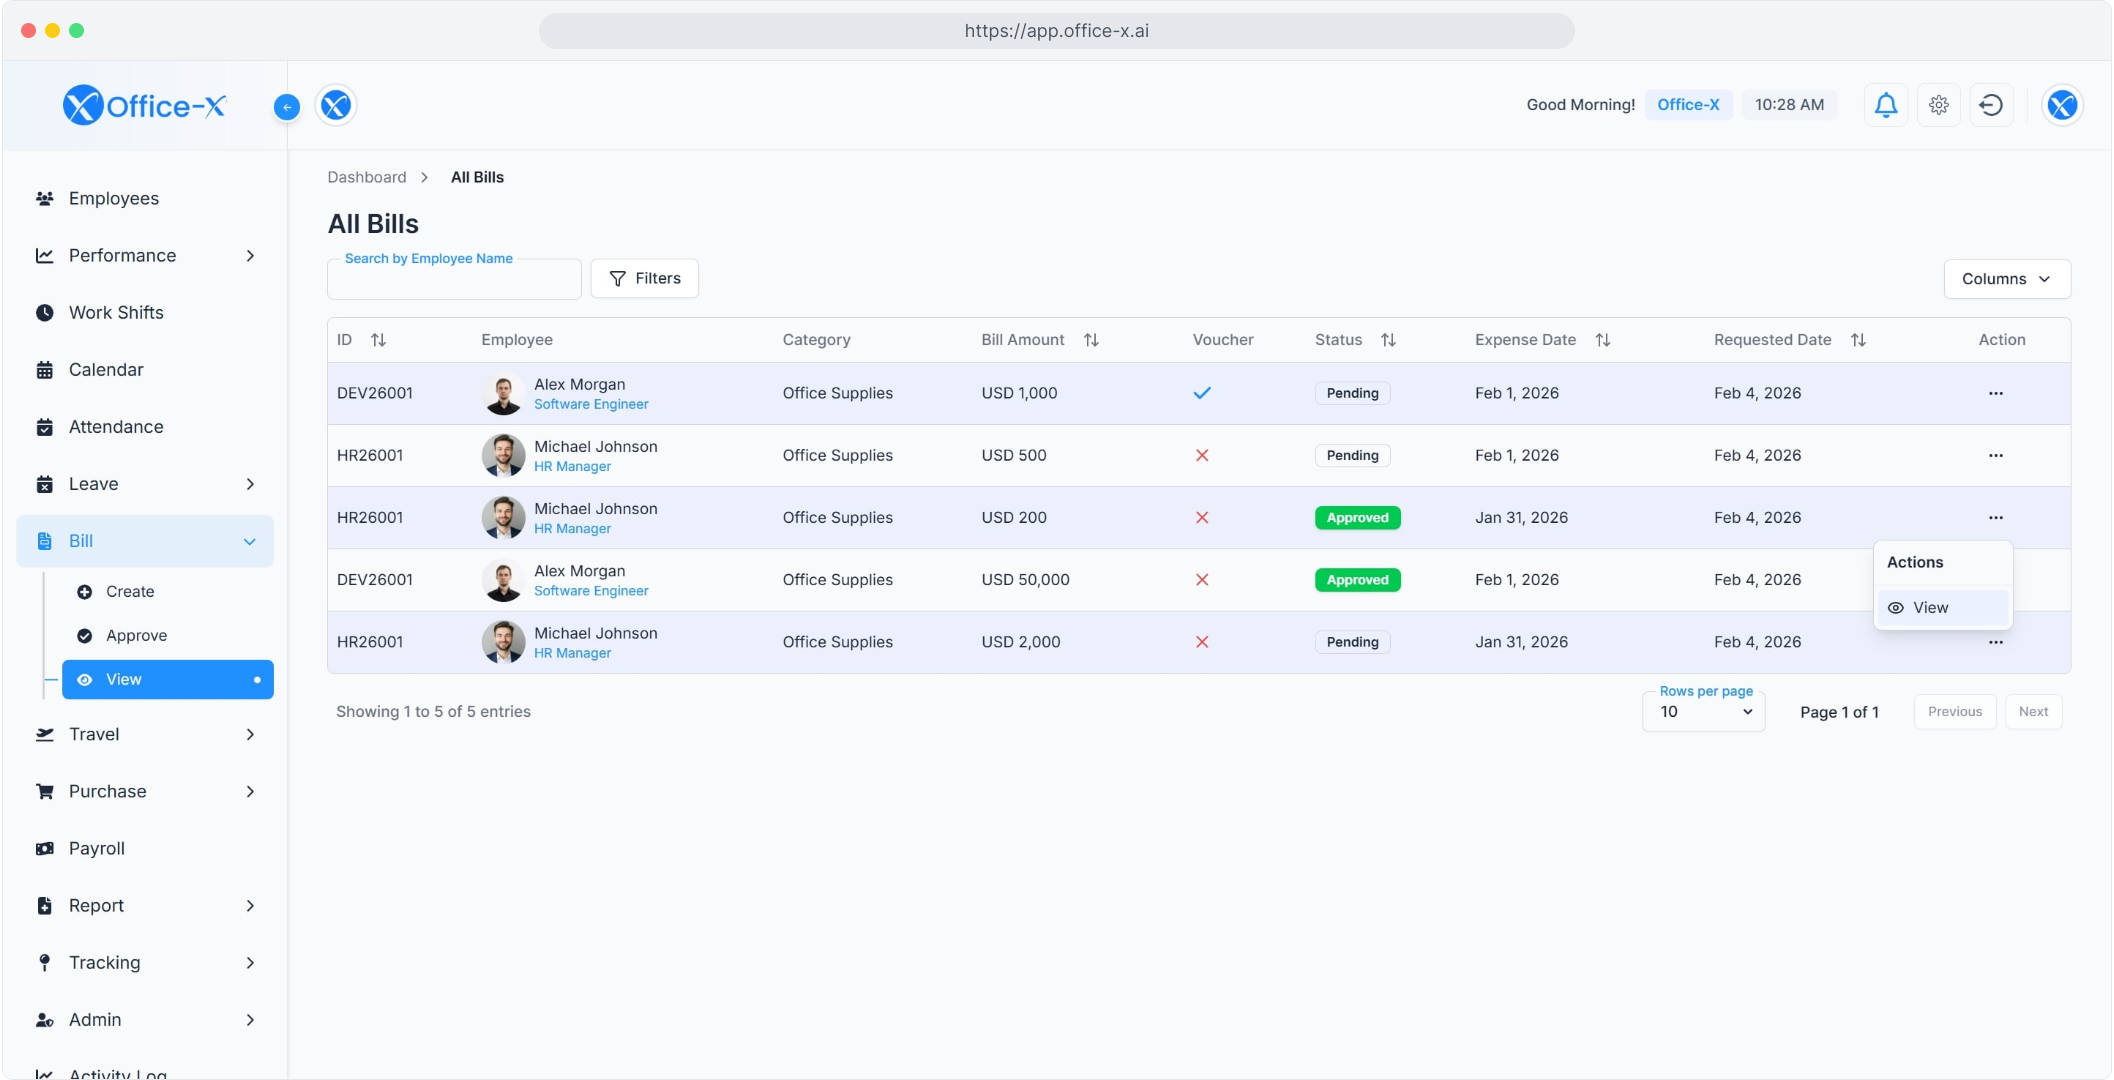Click the Approved status badge for USD 200
This screenshot has width=2114, height=1080.
click(1357, 518)
